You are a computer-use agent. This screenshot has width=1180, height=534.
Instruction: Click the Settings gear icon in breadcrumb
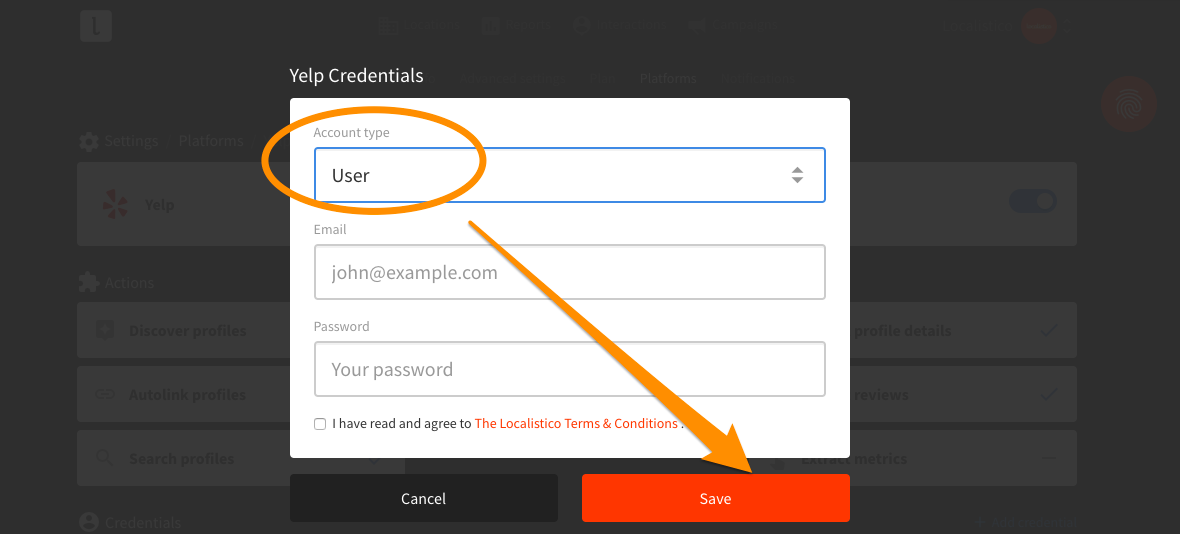click(89, 141)
